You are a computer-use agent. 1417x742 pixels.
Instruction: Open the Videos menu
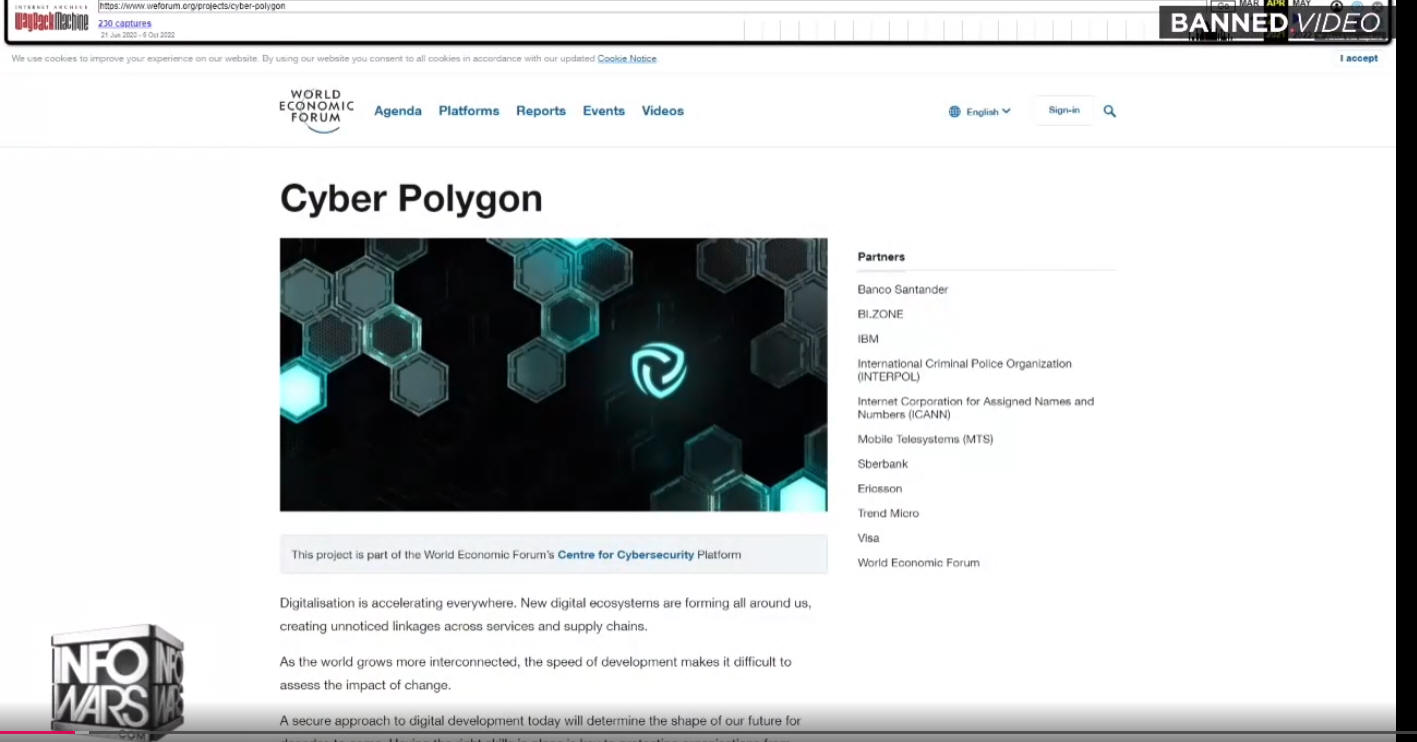click(663, 111)
